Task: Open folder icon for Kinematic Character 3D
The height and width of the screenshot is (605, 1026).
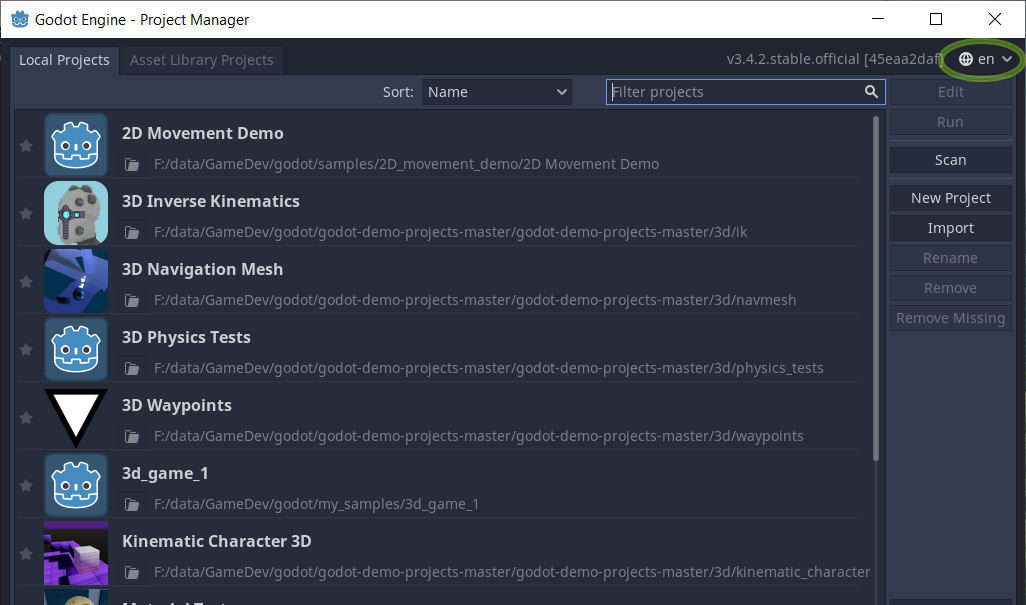Action: 132,572
